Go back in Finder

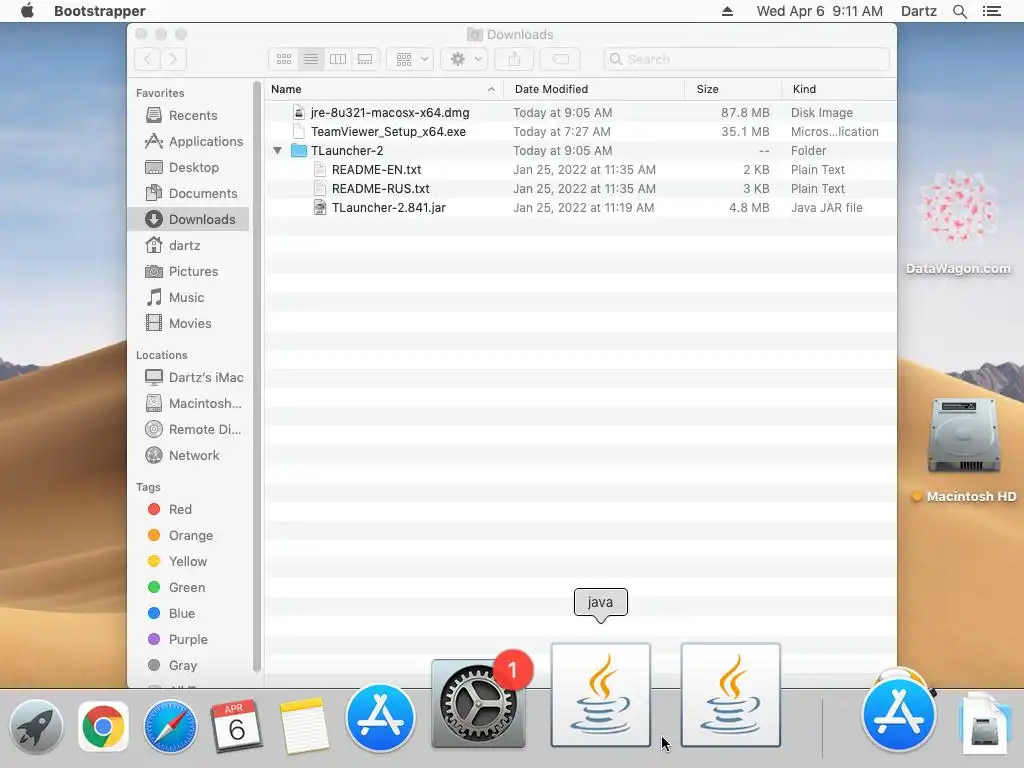(148, 59)
